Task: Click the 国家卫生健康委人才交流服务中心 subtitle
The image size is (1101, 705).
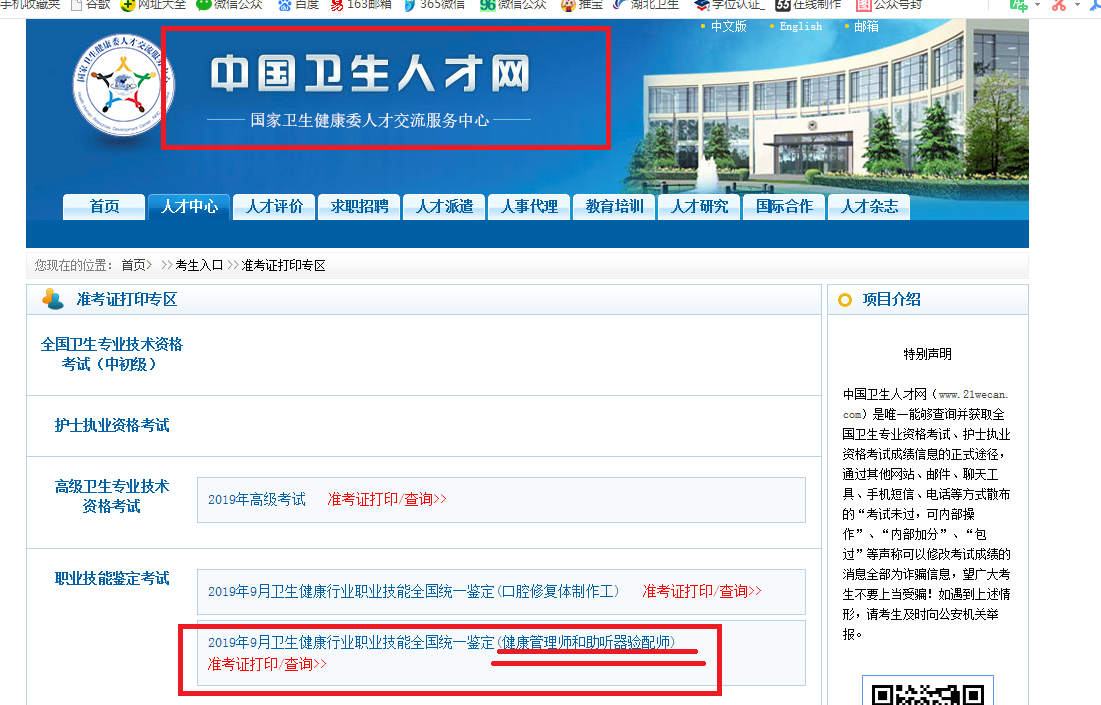Action: [369, 121]
